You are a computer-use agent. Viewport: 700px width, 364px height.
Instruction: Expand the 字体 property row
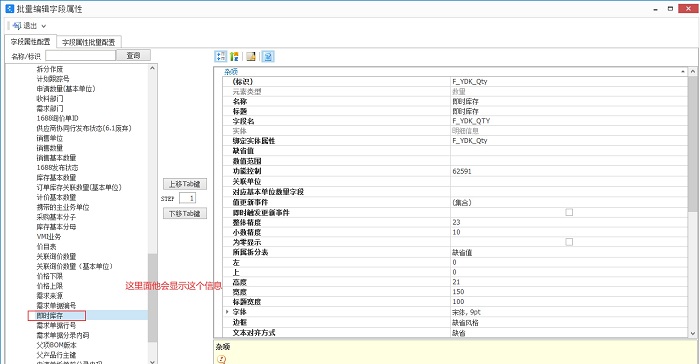[227, 312]
